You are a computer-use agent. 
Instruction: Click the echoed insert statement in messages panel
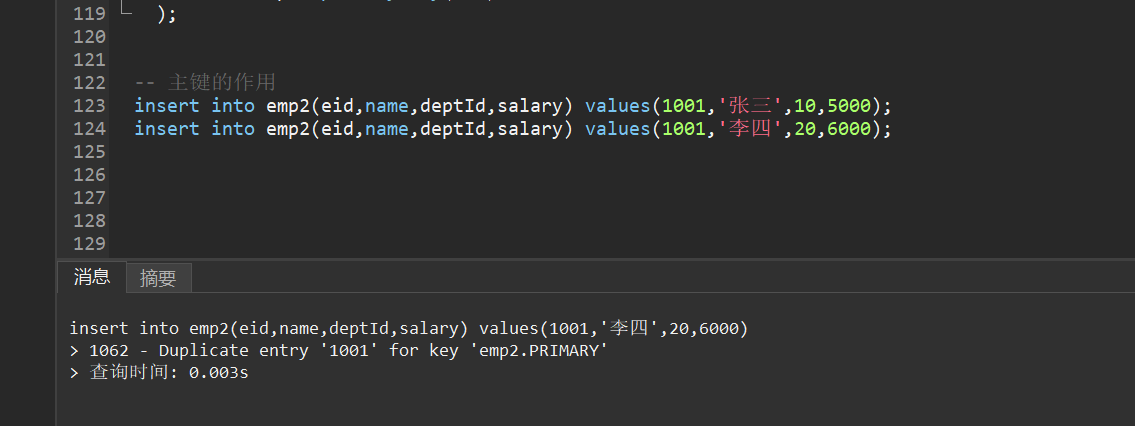(408, 329)
